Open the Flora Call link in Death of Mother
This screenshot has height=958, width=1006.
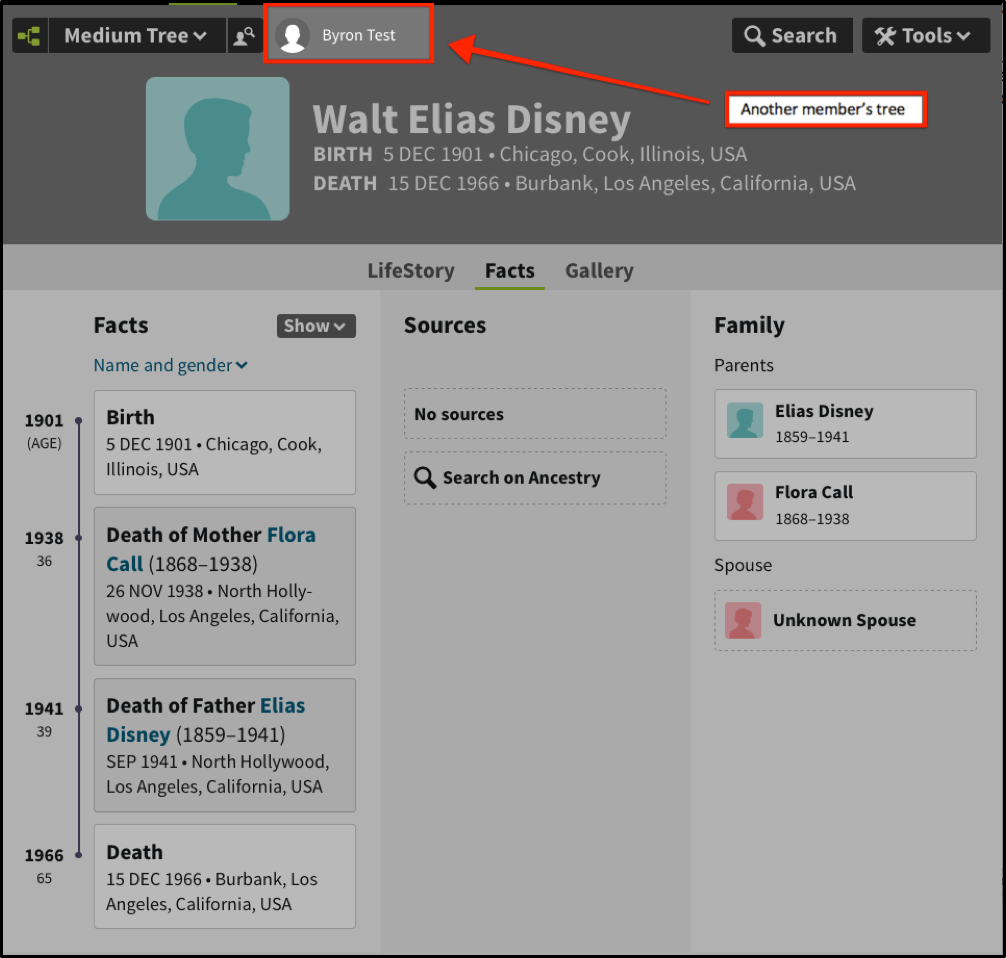[290, 535]
